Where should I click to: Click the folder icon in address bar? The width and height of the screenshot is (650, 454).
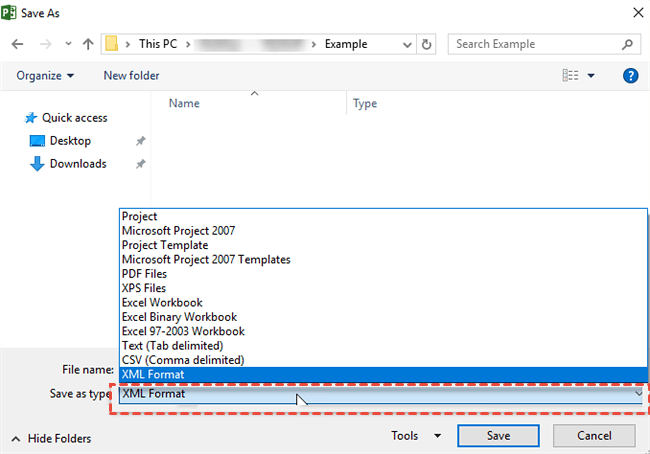[x=112, y=44]
